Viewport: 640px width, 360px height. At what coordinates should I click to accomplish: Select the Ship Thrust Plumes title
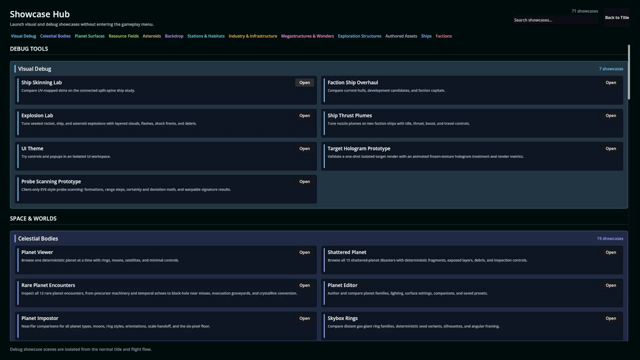tap(349, 116)
